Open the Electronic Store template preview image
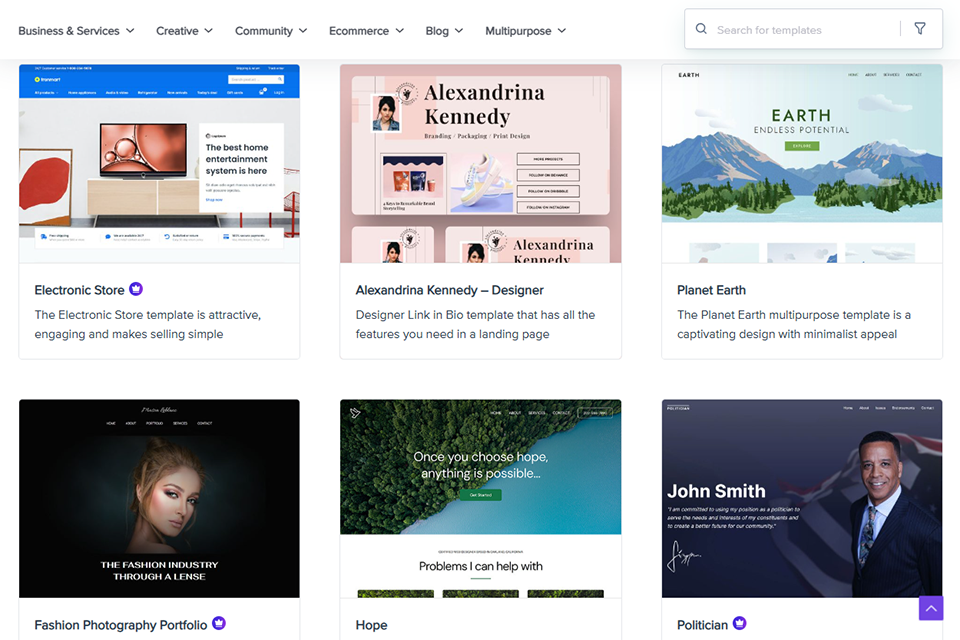This screenshot has height=640, width=960. click(159, 164)
